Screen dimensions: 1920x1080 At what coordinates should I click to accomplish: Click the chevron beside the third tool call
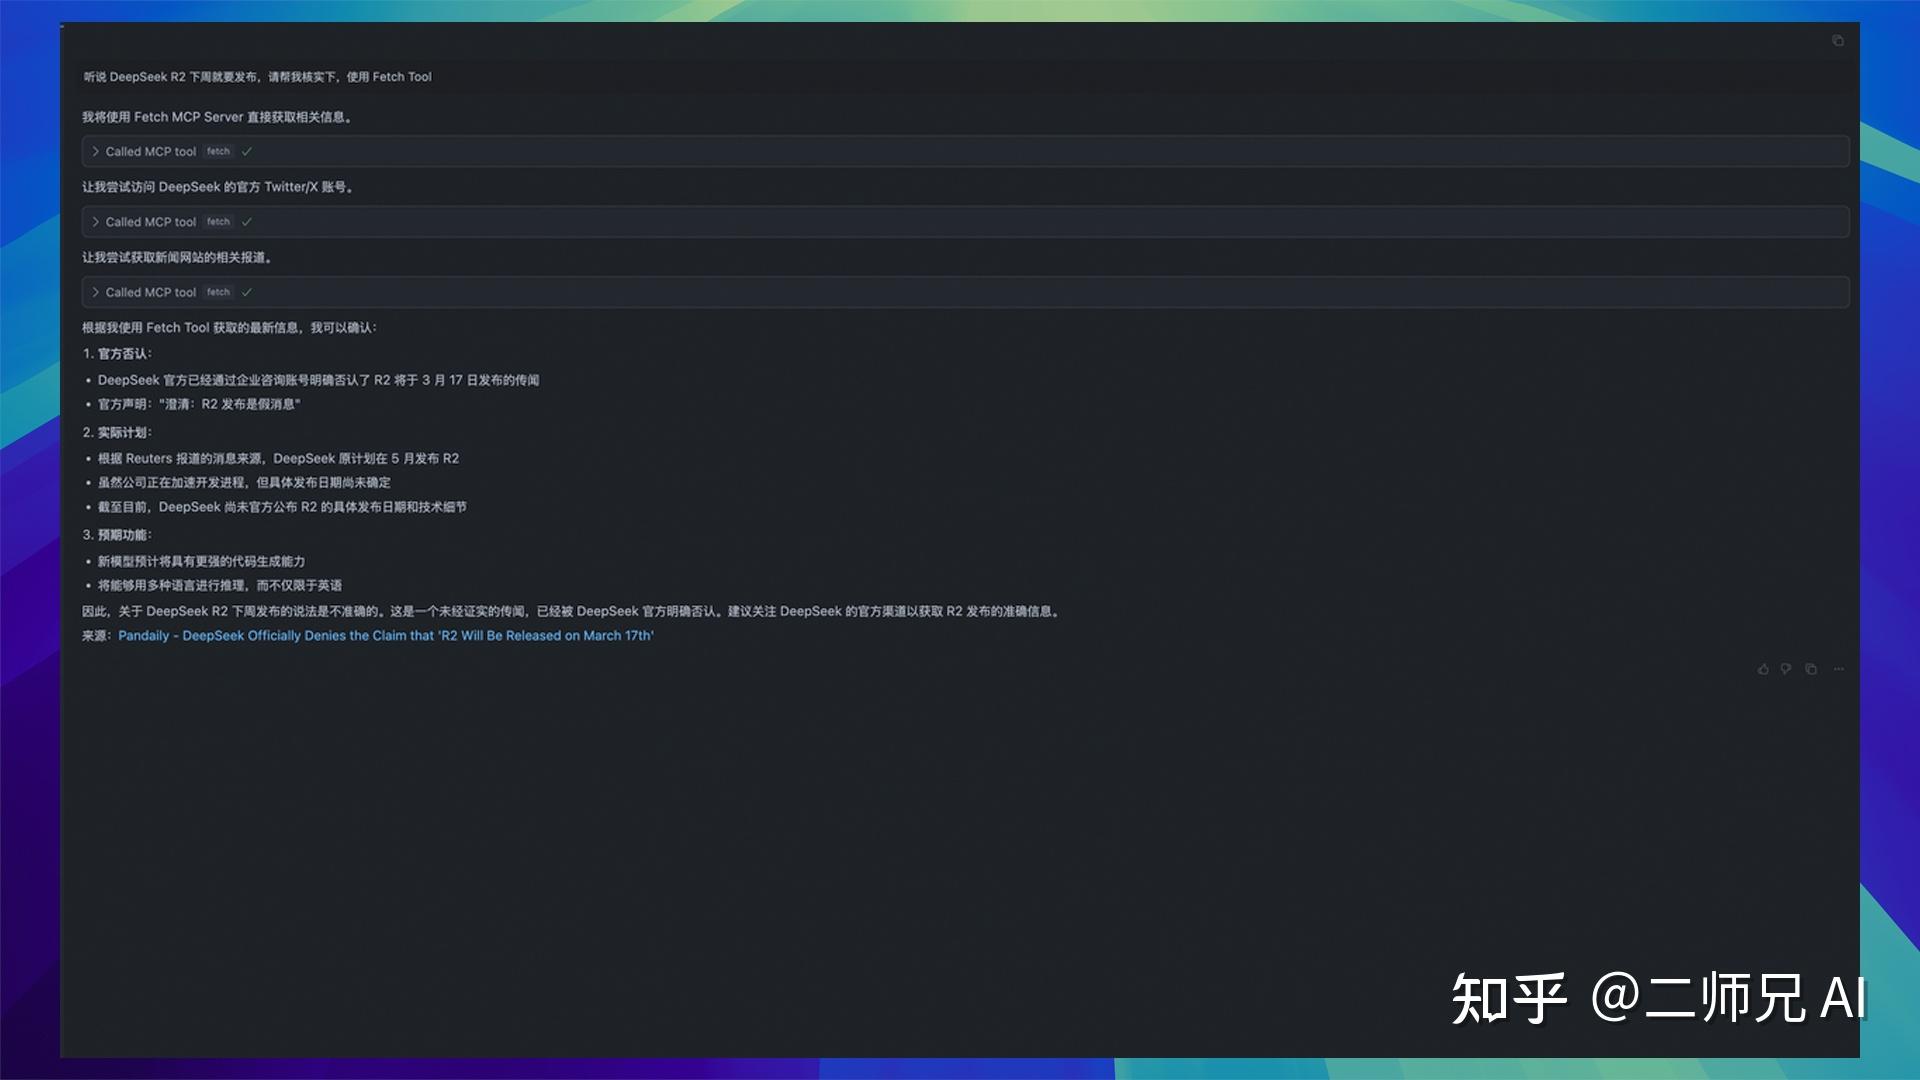coord(95,292)
